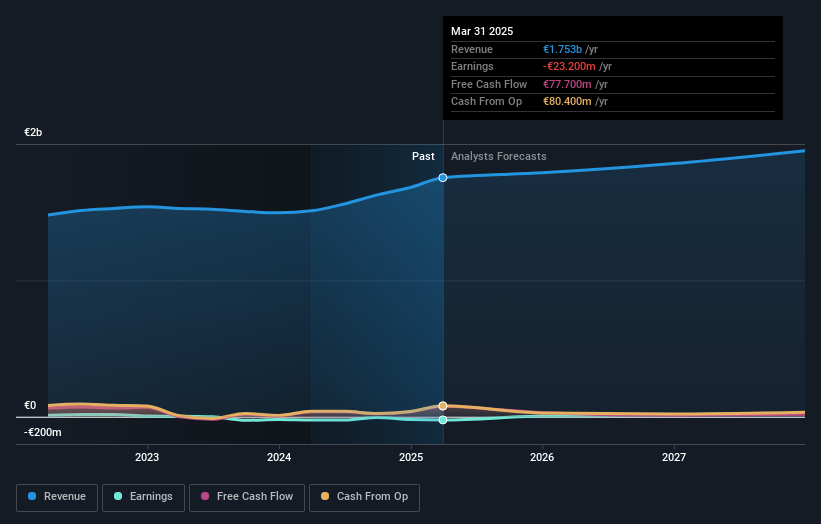
Task: Click the 'Revenue' row label in tooltip
Action: point(472,49)
